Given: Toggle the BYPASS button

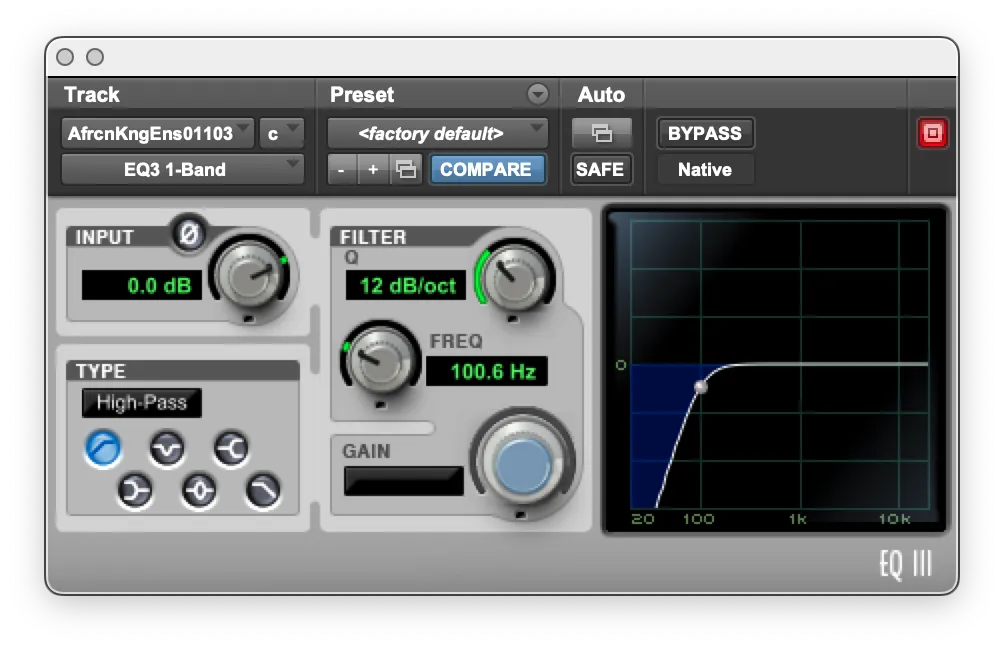Looking at the screenshot, I should click(x=705, y=132).
